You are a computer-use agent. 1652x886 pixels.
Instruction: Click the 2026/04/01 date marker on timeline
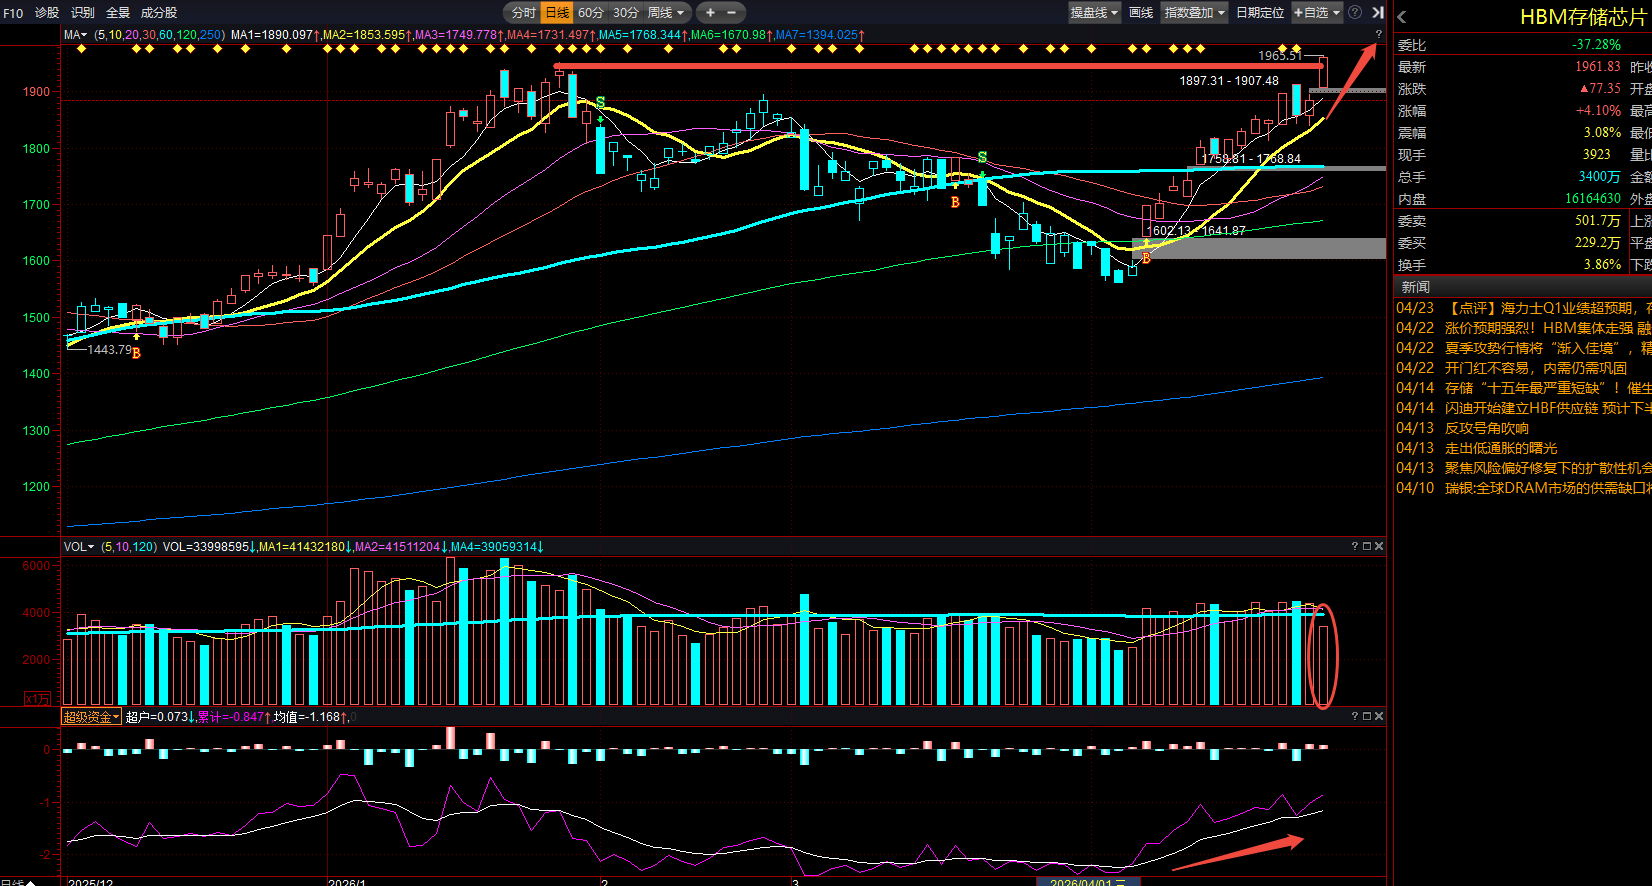1082,882
